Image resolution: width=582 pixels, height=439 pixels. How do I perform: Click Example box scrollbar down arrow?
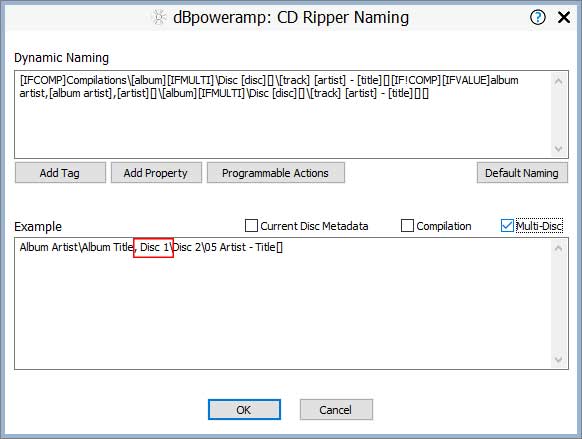(558, 359)
